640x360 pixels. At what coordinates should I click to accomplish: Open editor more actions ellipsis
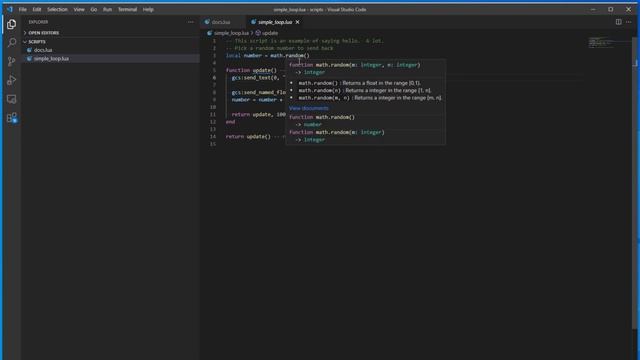[x=629, y=22]
